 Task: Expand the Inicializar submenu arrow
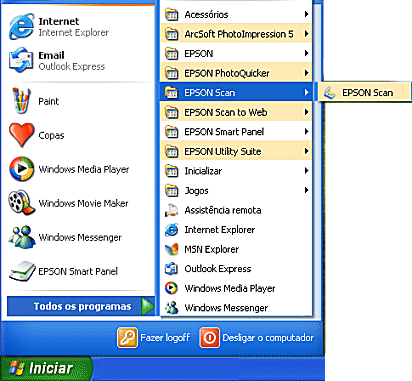click(x=306, y=171)
